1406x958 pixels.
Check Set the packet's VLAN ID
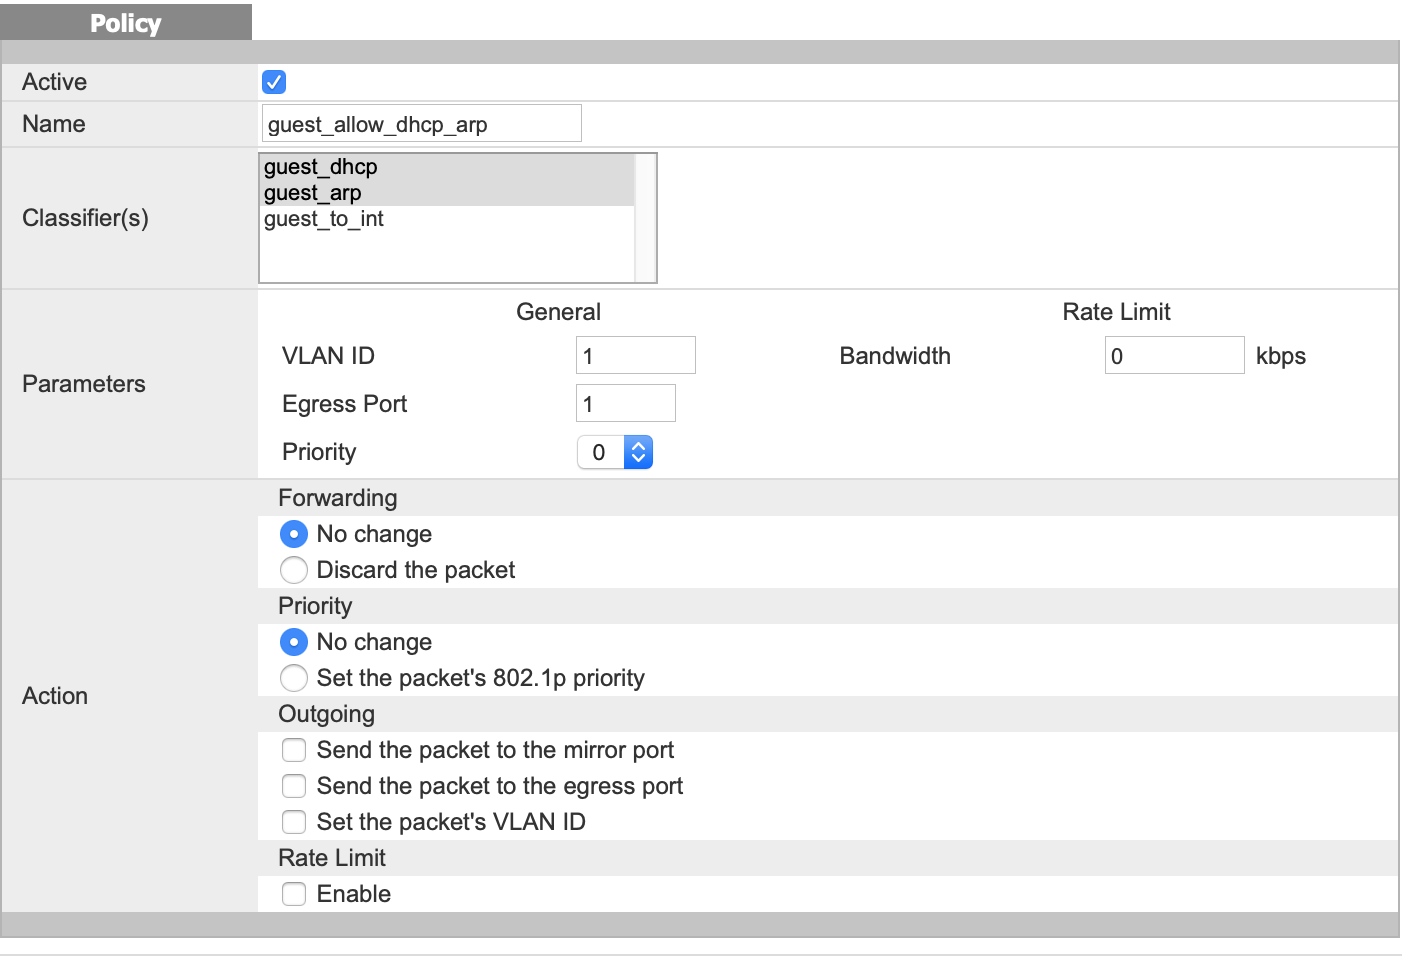294,822
